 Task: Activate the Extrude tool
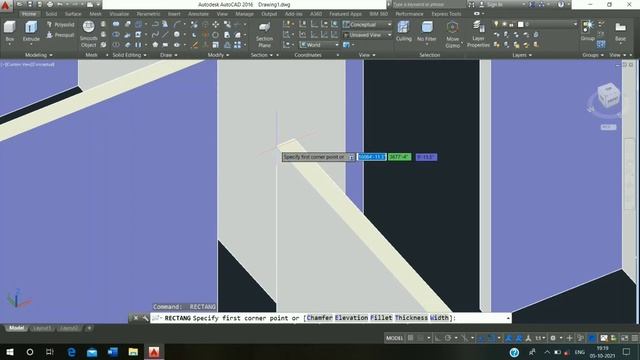pyautogui.click(x=31, y=31)
